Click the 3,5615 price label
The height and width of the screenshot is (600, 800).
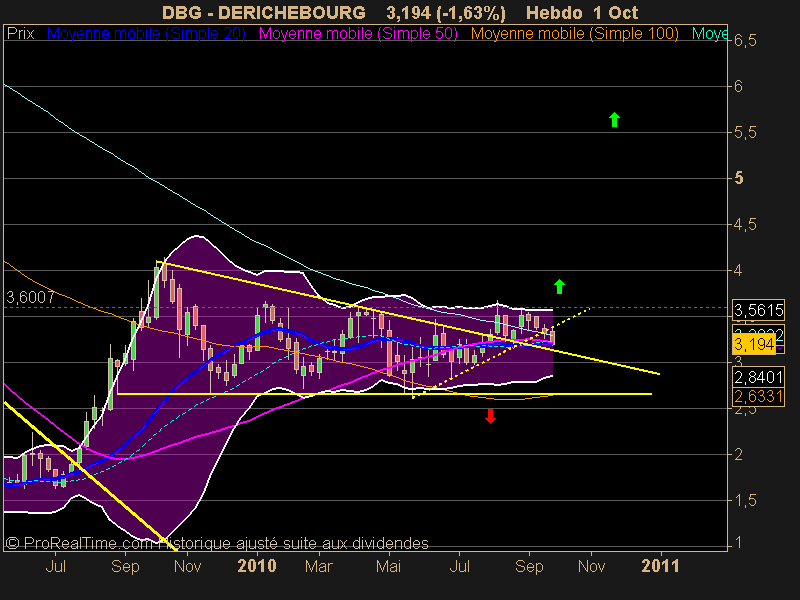[759, 310]
